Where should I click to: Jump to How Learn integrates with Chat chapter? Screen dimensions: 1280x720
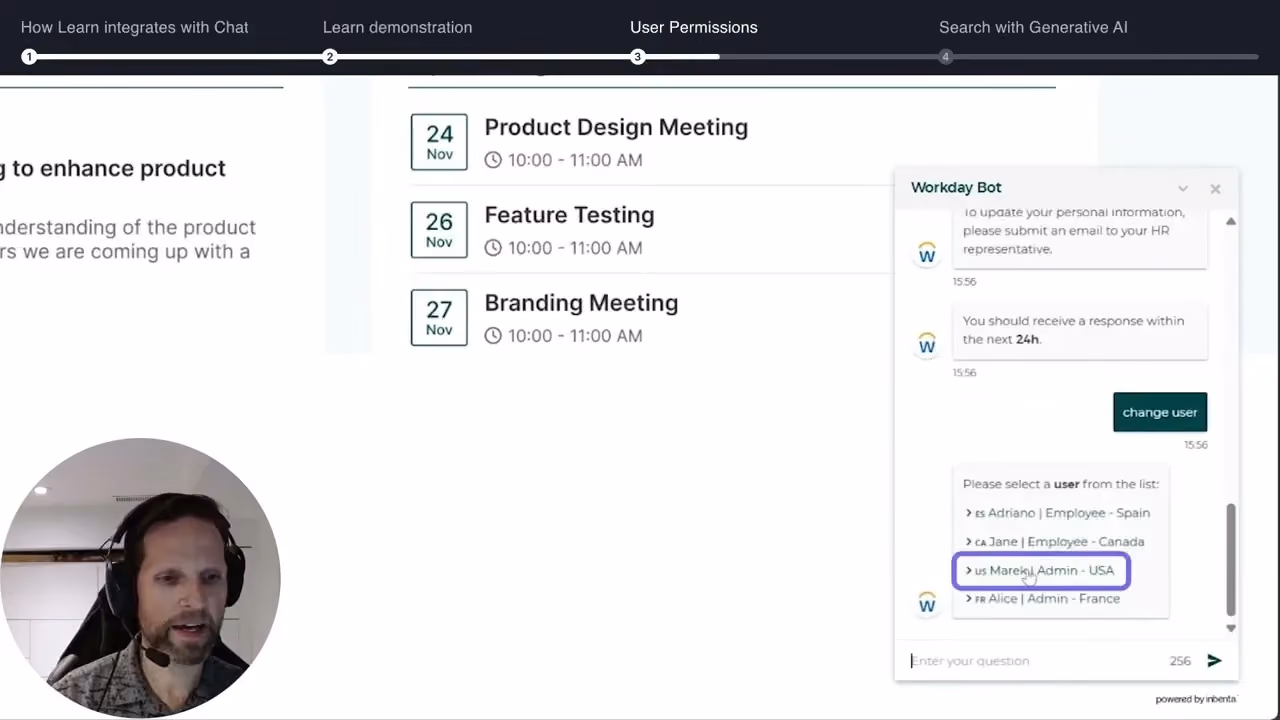(x=134, y=27)
